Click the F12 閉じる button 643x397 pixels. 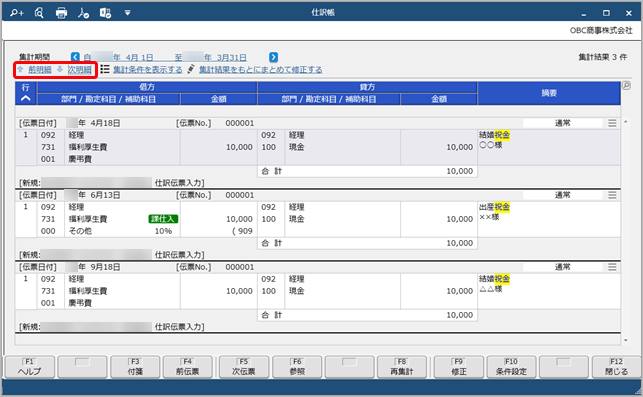tap(616, 367)
